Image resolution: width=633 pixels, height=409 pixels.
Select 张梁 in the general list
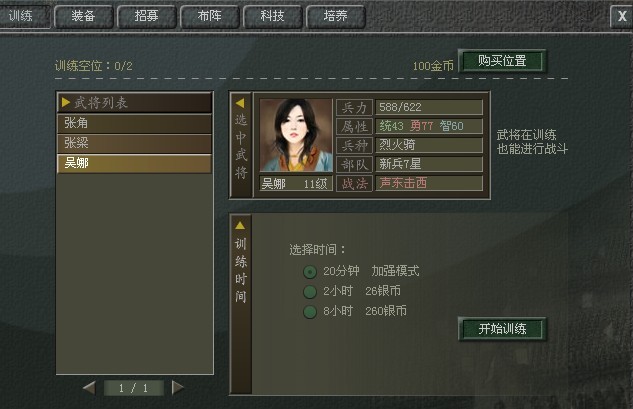(134, 143)
